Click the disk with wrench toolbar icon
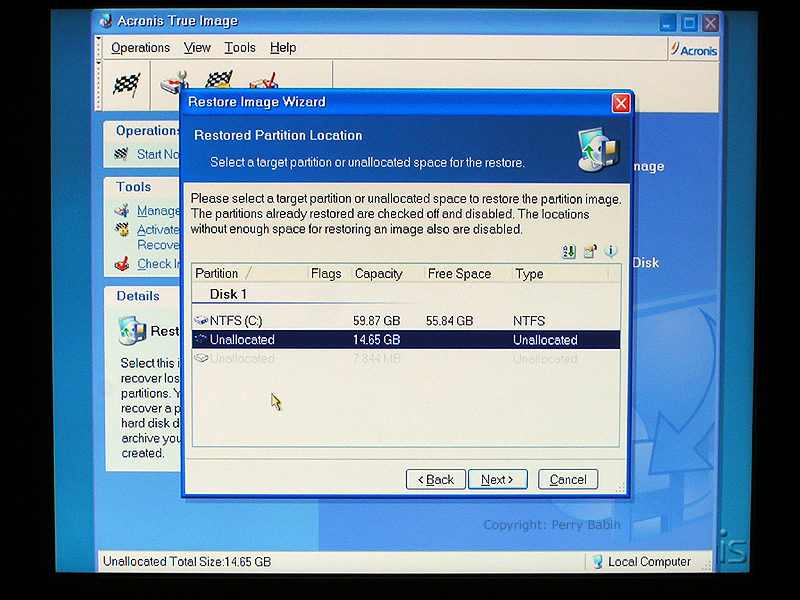Image resolution: width=800 pixels, height=600 pixels. (x=174, y=82)
